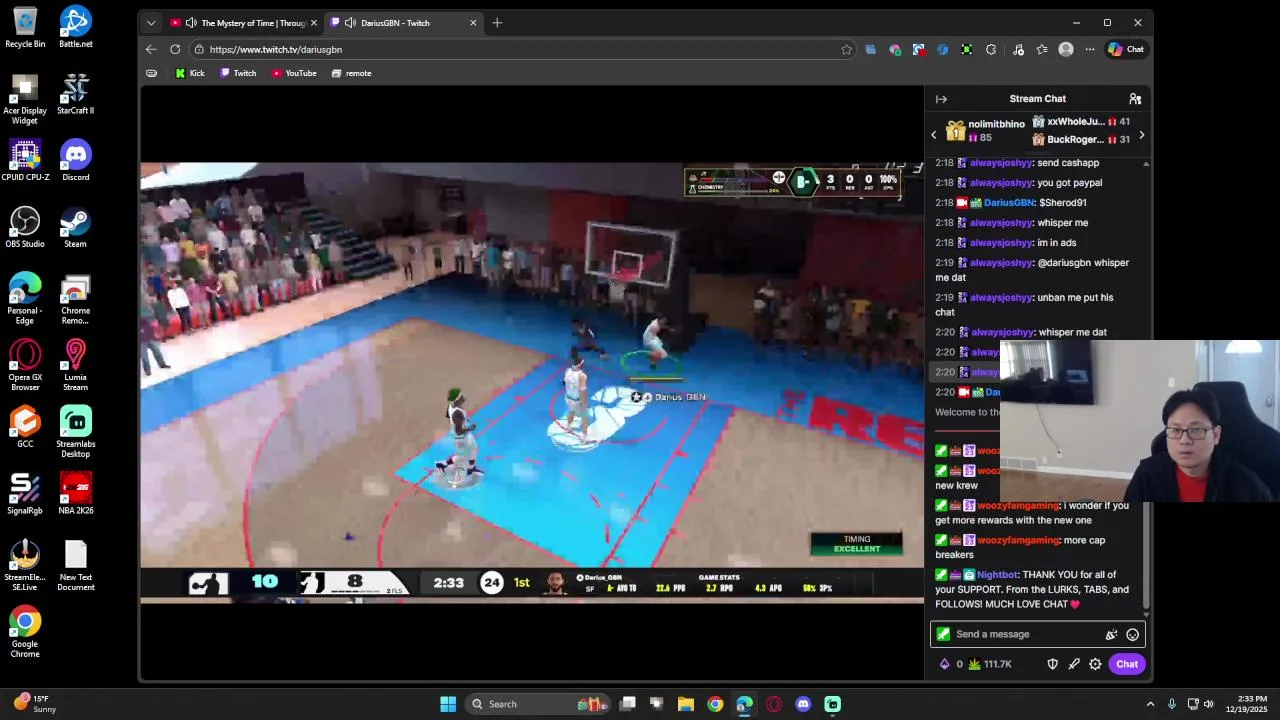Open Lumia Stream desktop icon
Screen dimensions: 1280x720
click(75, 365)
